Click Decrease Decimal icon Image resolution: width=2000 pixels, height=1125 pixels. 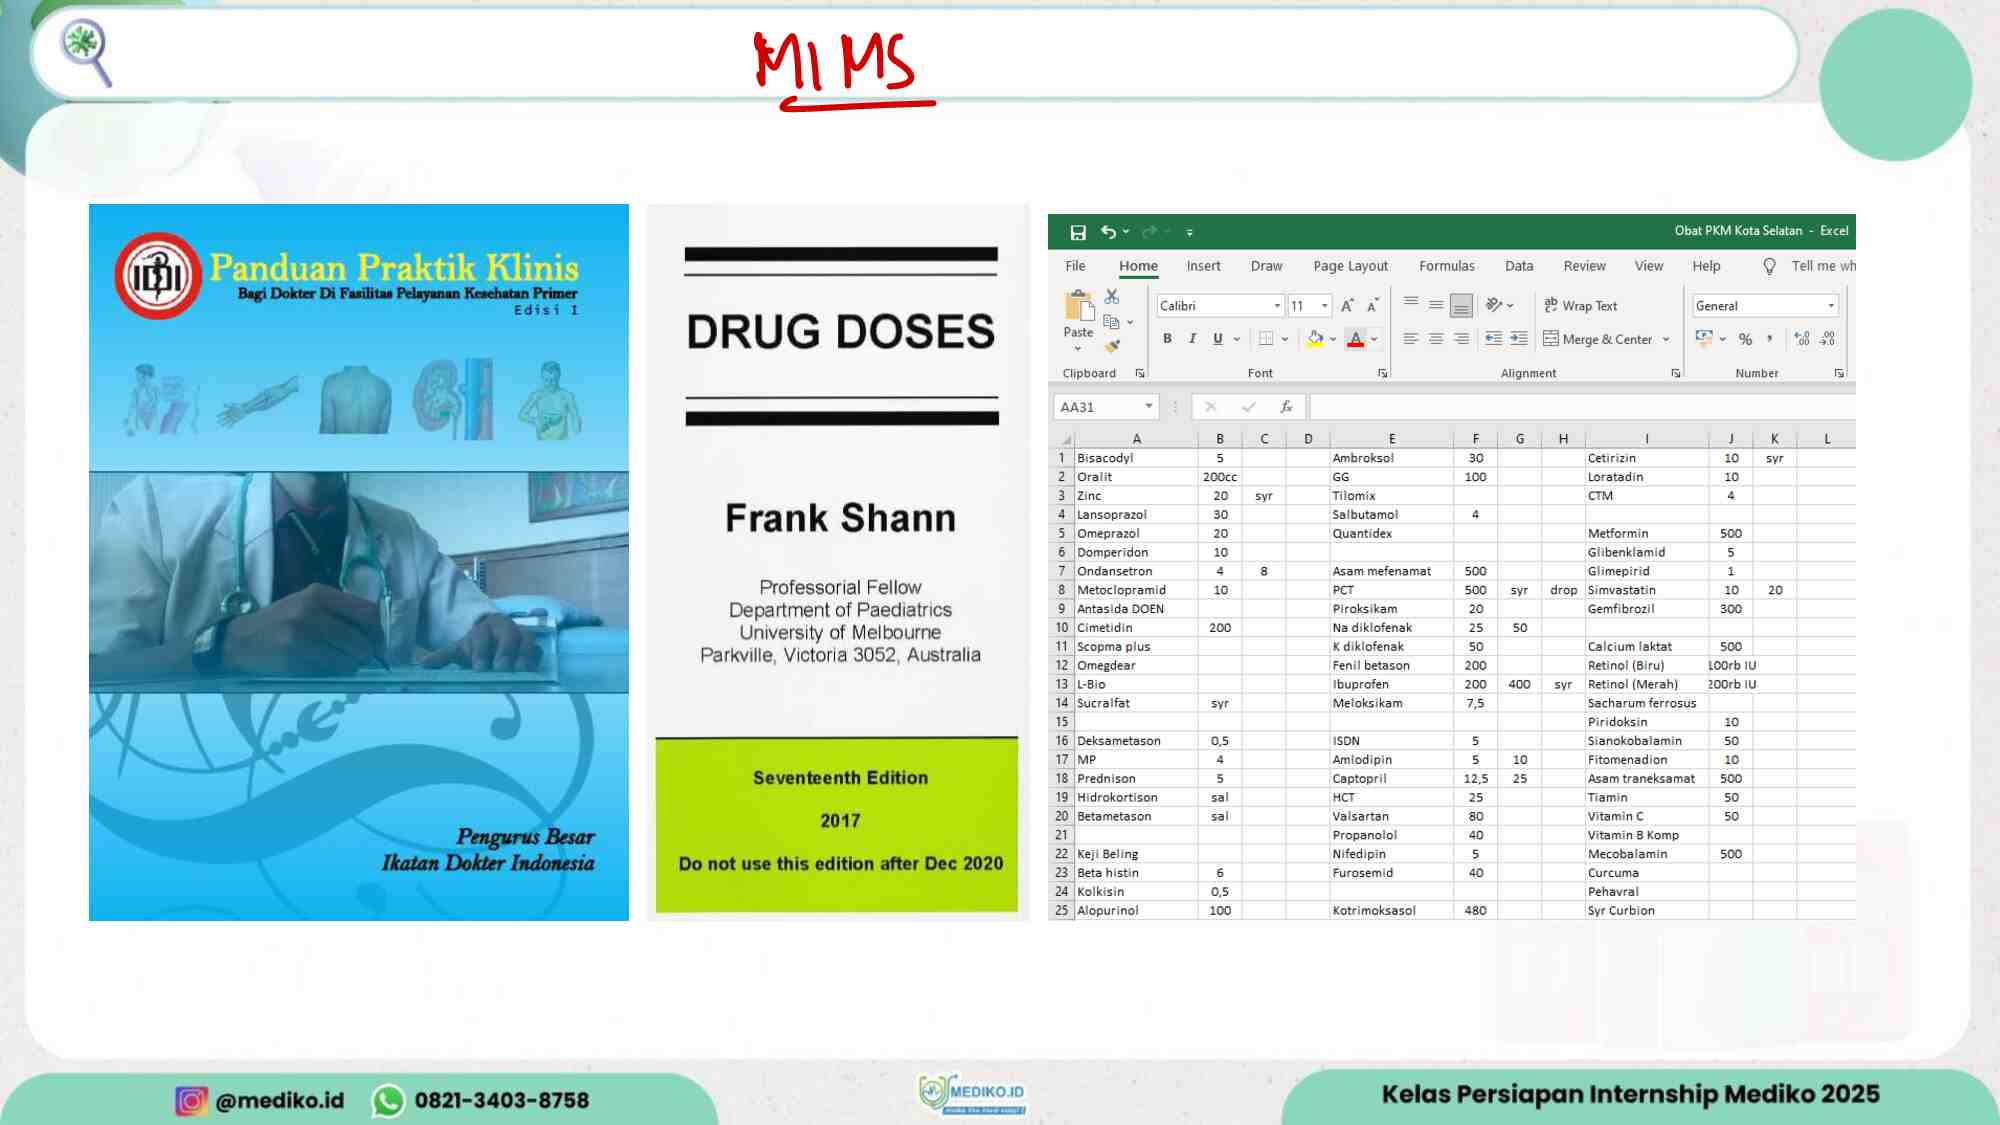1827,339
